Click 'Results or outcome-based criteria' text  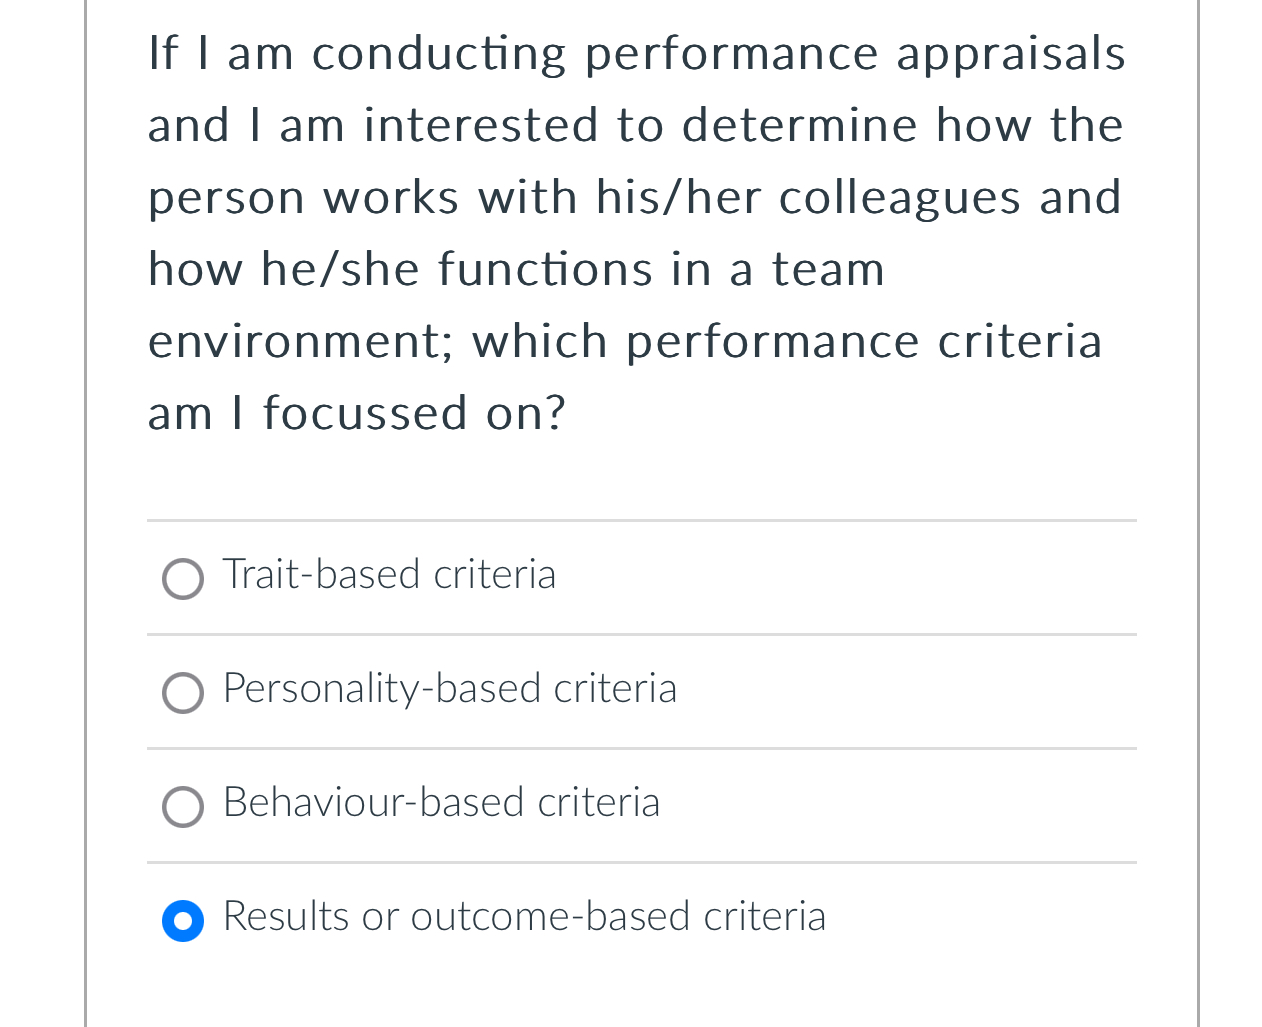(524, 917)
